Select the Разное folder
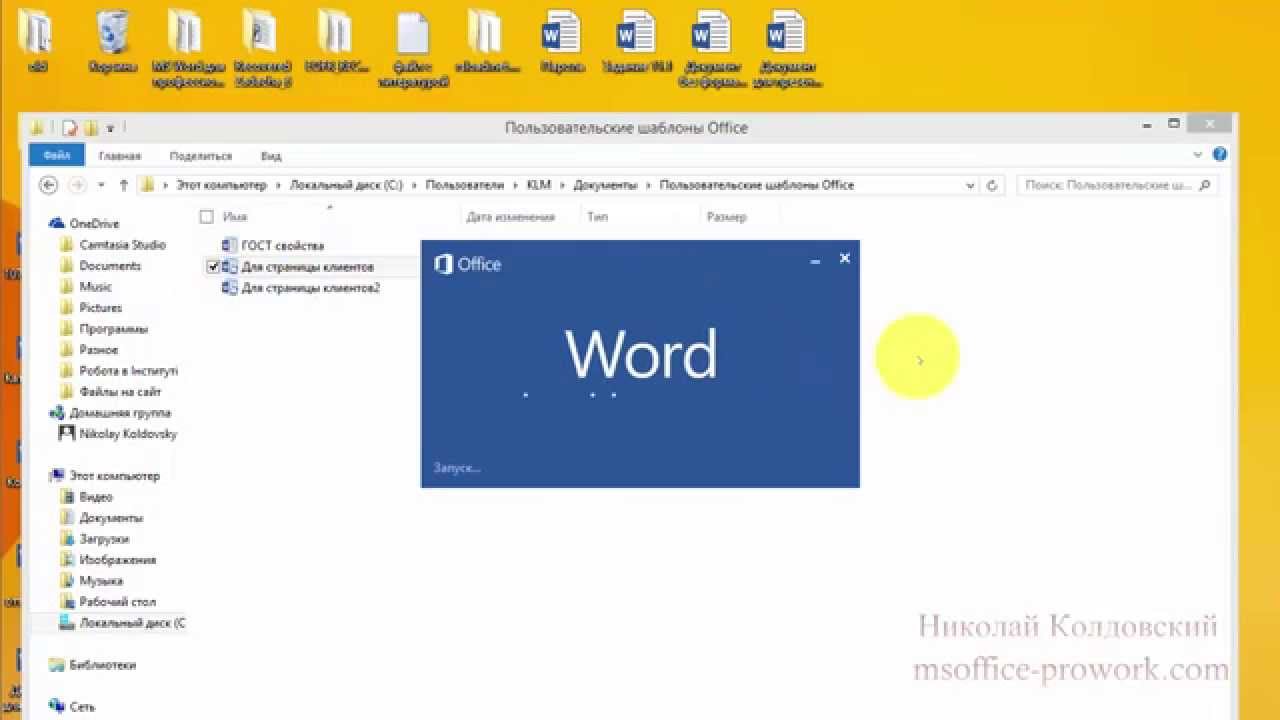 [x=99, y=350]
